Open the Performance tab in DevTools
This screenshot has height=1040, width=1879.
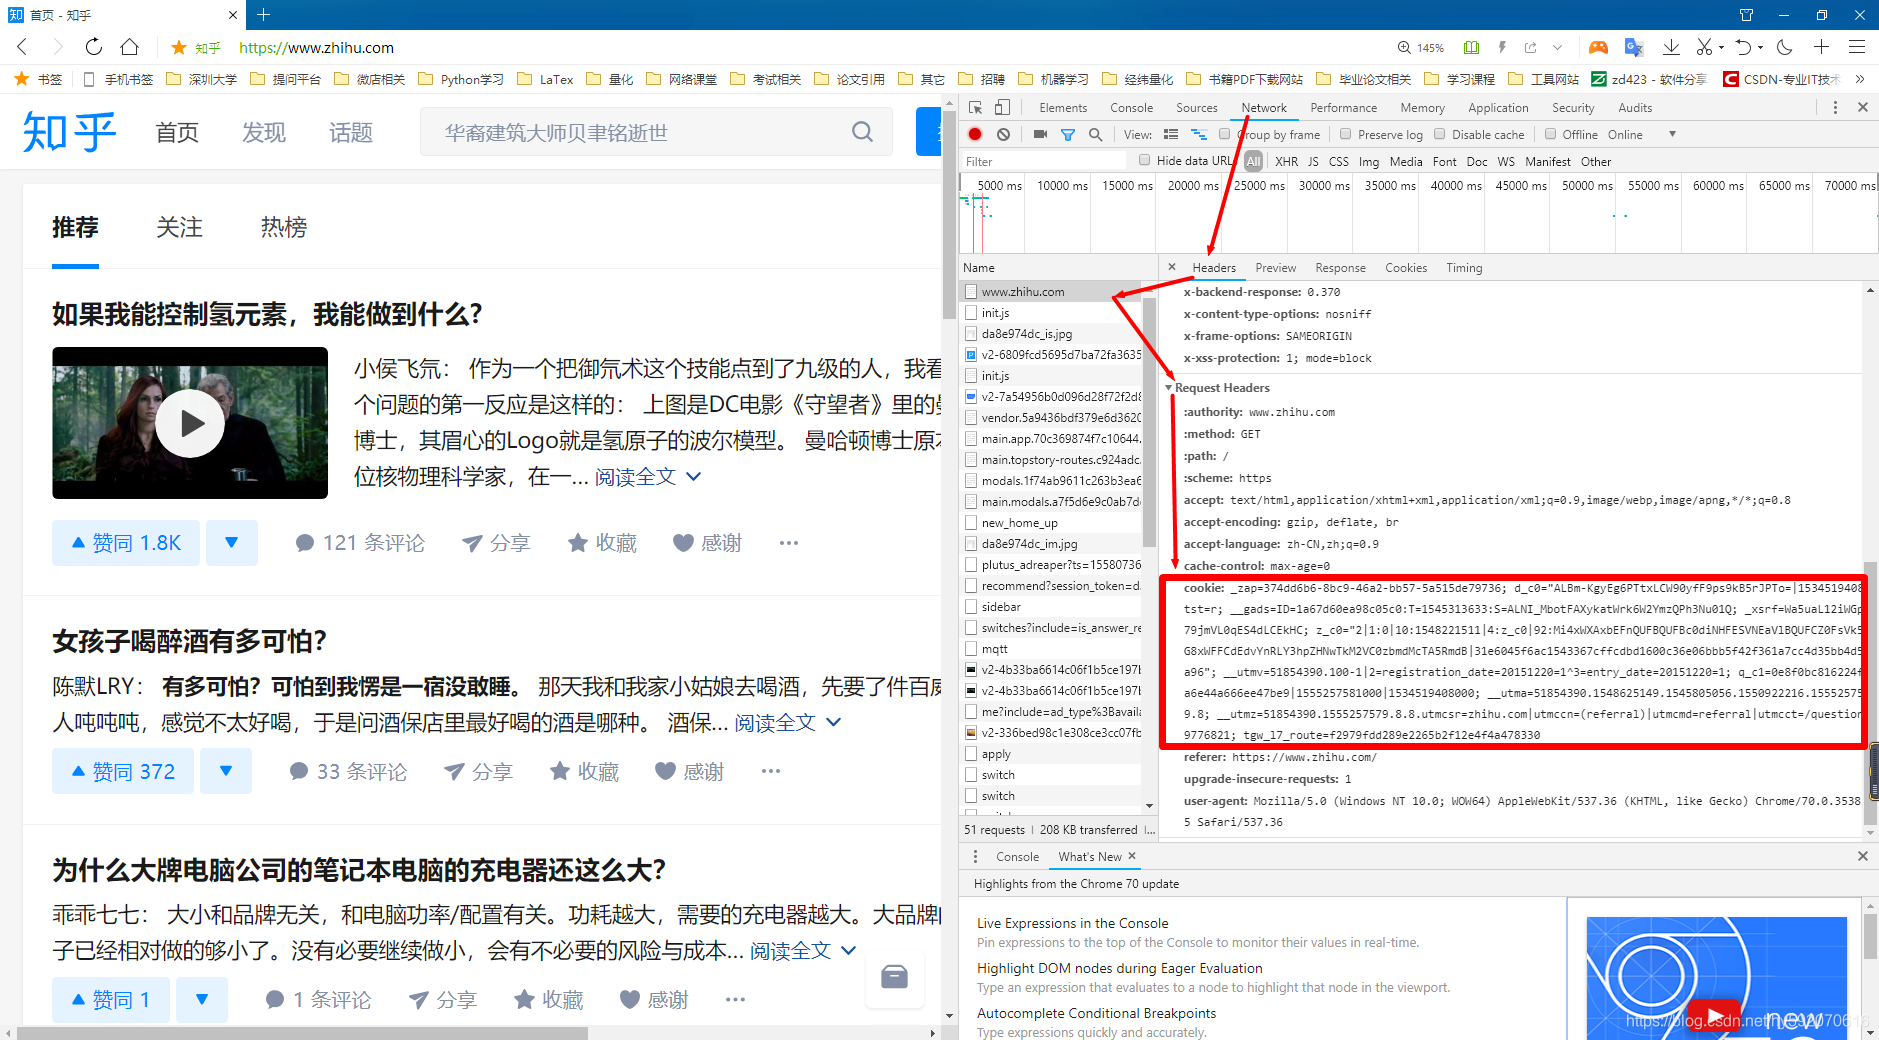(1344, 108)
